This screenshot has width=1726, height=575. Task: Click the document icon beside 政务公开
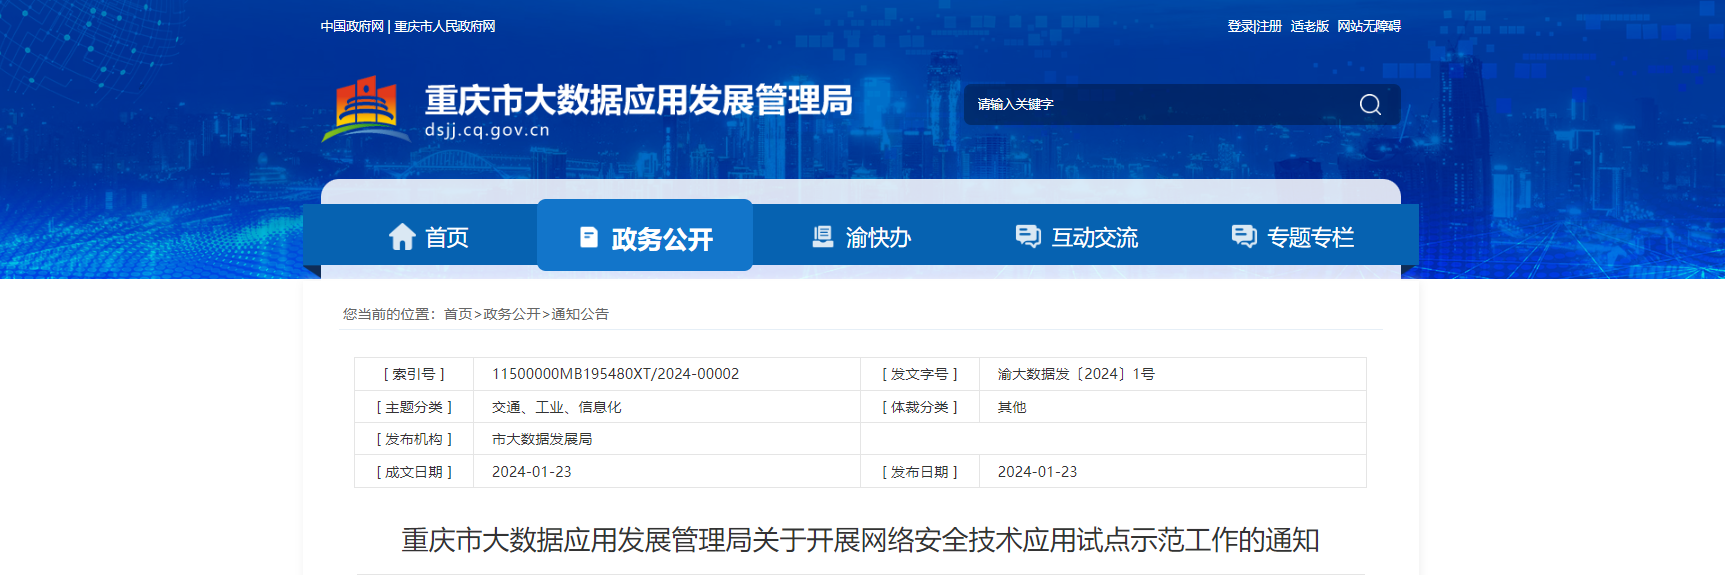pyautogui.click(x=589, y=237)
